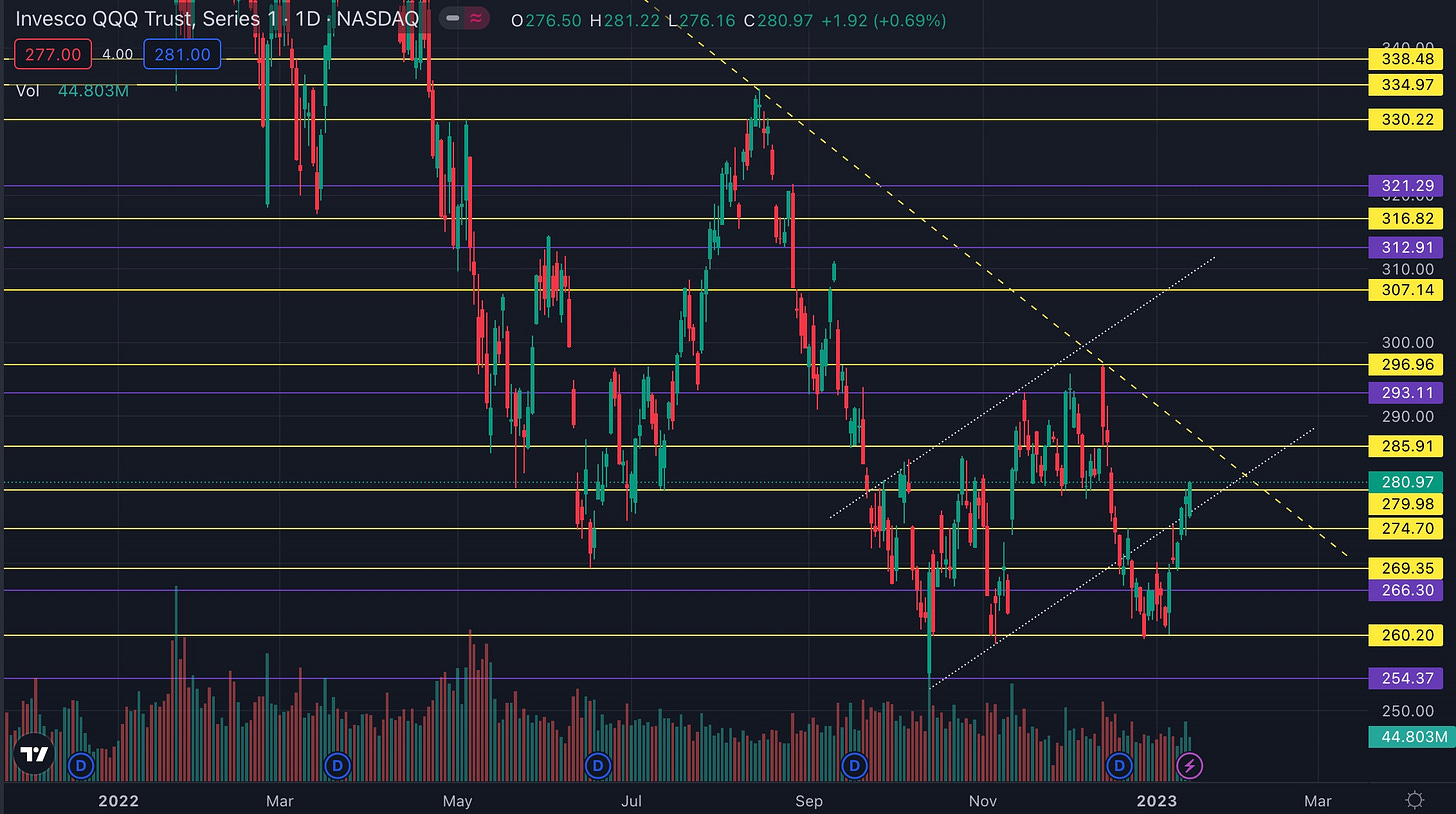The image size is (1456, 814).
Task: Click the Nov label on time axis
Action: (x=984, y=800)
